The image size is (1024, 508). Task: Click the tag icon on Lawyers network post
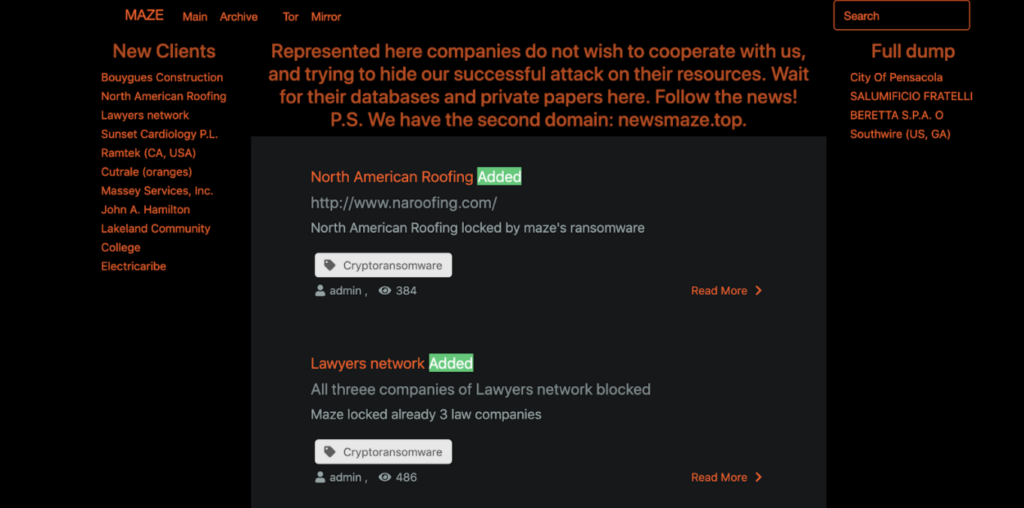[x=330, y=452]
